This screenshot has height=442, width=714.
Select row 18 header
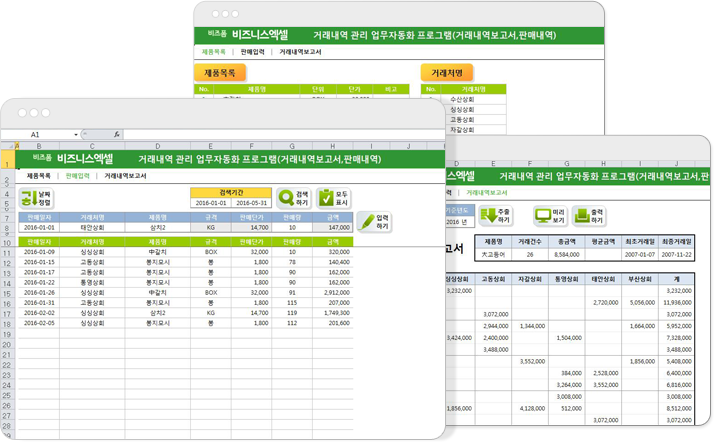[7, 325]
